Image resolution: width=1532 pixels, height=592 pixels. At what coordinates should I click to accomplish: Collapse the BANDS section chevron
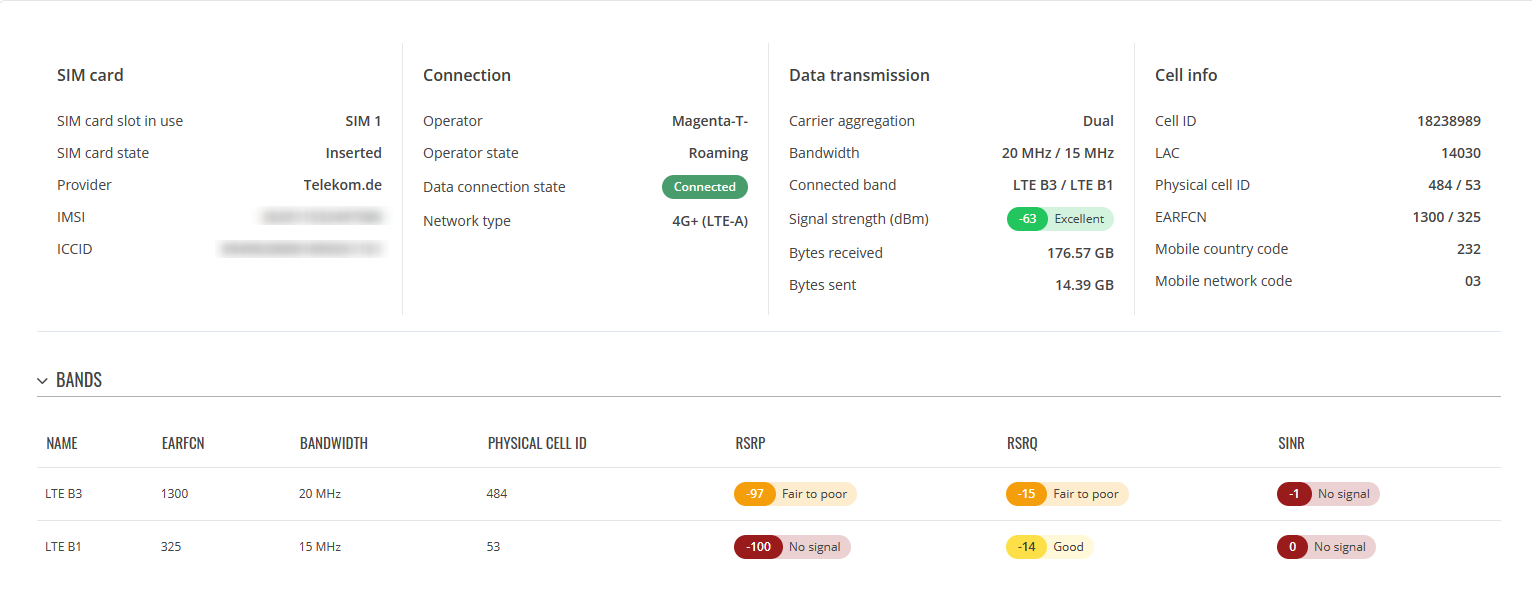[x=42, y=381]
